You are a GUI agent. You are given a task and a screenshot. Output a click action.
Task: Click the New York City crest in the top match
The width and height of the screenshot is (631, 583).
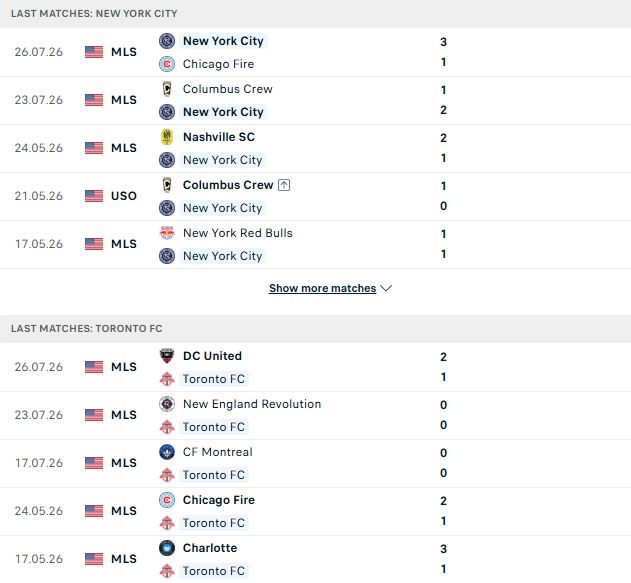167,41
